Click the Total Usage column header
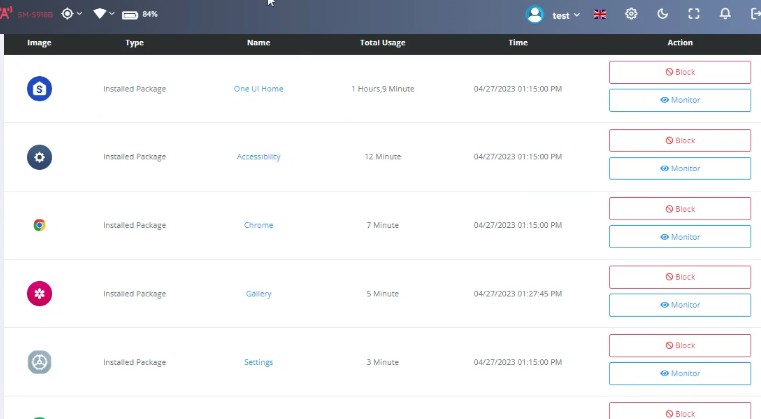The width and height of the screenshot is (761, 419). [x=382, y=43]
